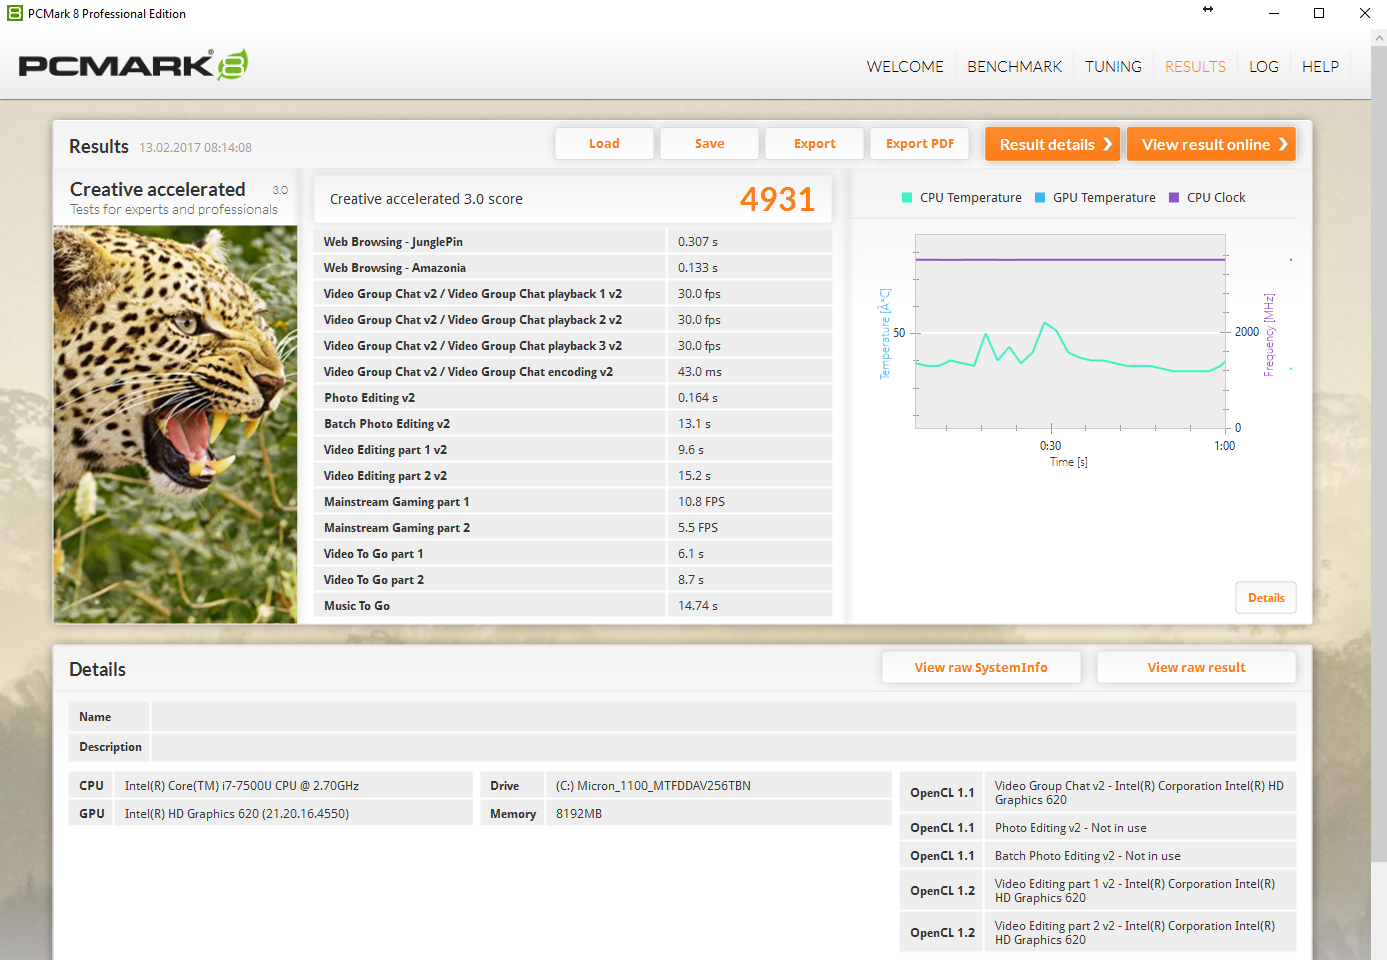Image resolution: width=1387 pixels, height=960 pixels.
Task: Click the Name field in Details
Action: tap(724, 717)
